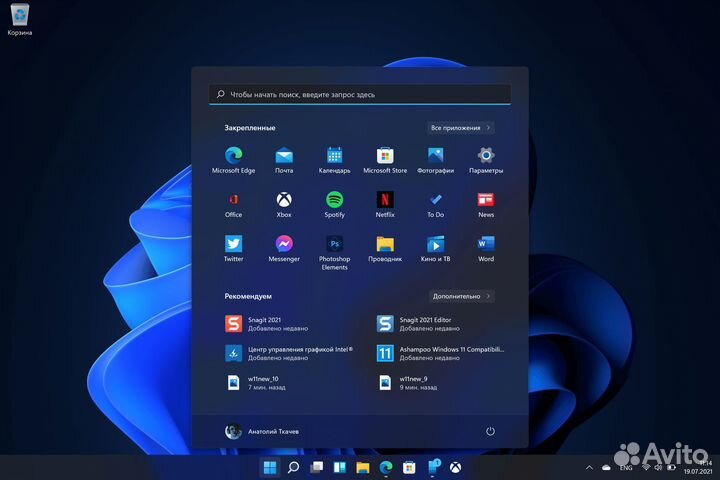Open taskbar search magnifier
The image size is (720, 480).
[293, 468]
